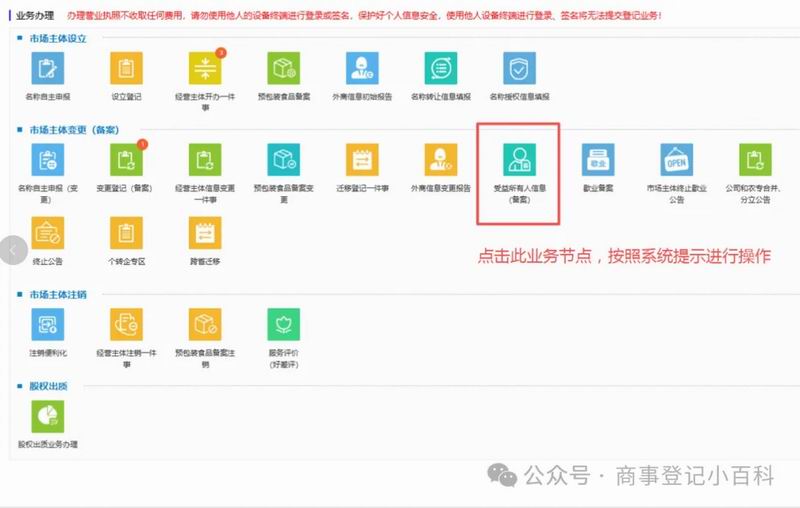The width and height of the screenshot is (800, 508).
Task: Open 跨省迁移 icon
Action: pyautogui.click(x=204, y=232)
